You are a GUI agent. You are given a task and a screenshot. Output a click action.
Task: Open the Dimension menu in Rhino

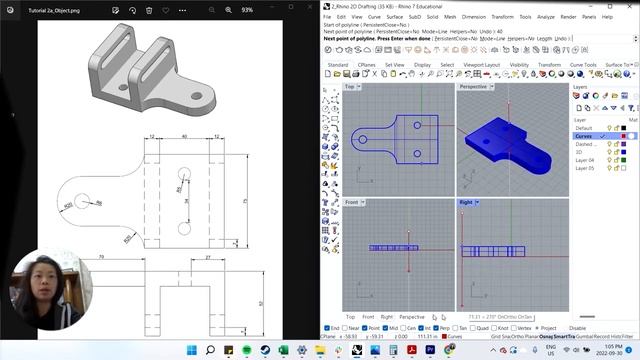(474, 17)
